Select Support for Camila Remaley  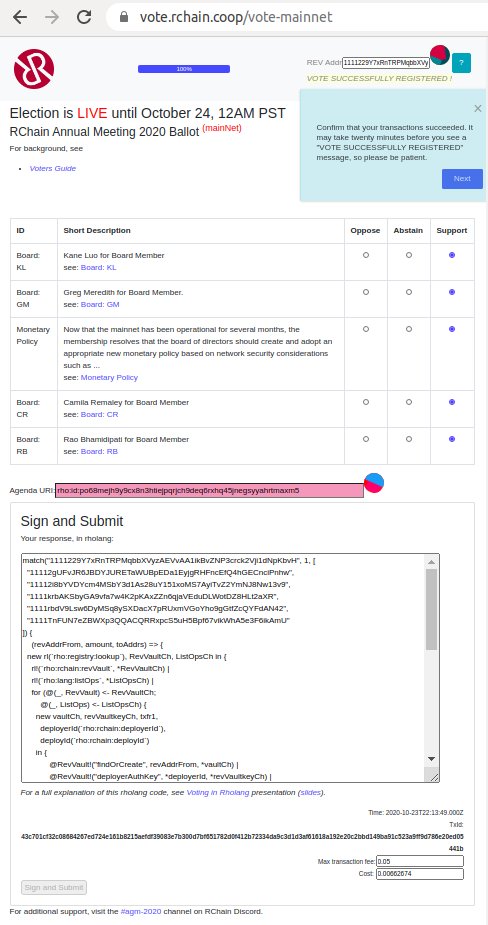[452, 402]
